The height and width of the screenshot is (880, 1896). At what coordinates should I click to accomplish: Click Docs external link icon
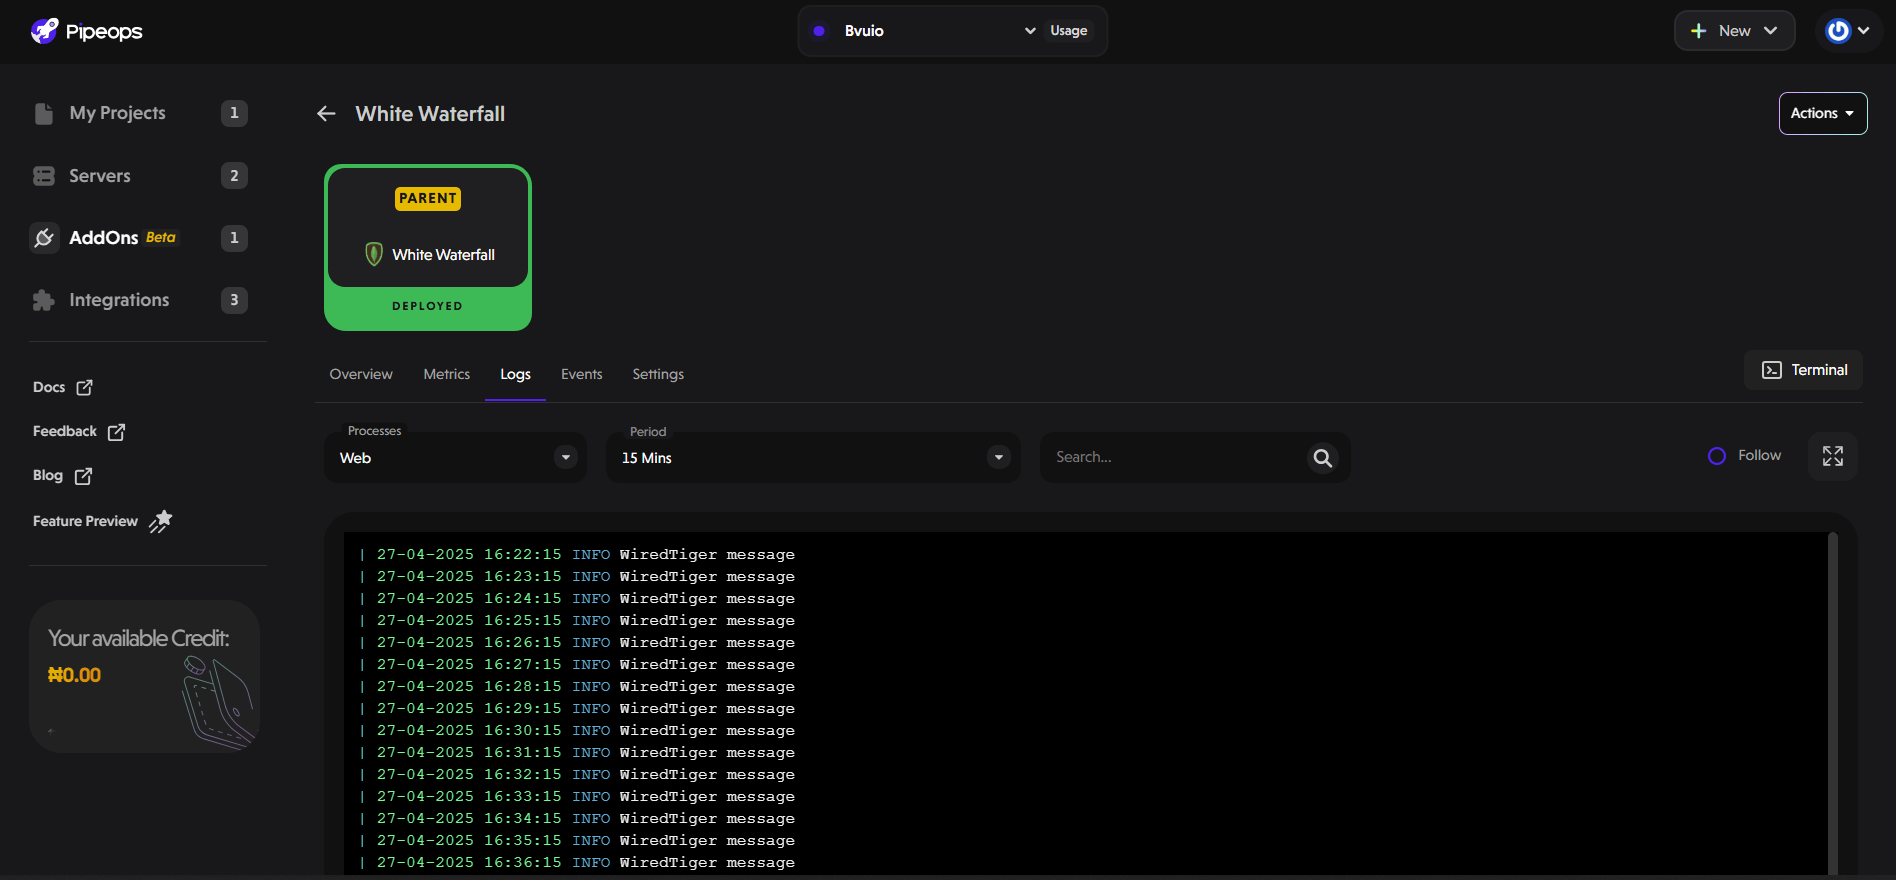85,387
